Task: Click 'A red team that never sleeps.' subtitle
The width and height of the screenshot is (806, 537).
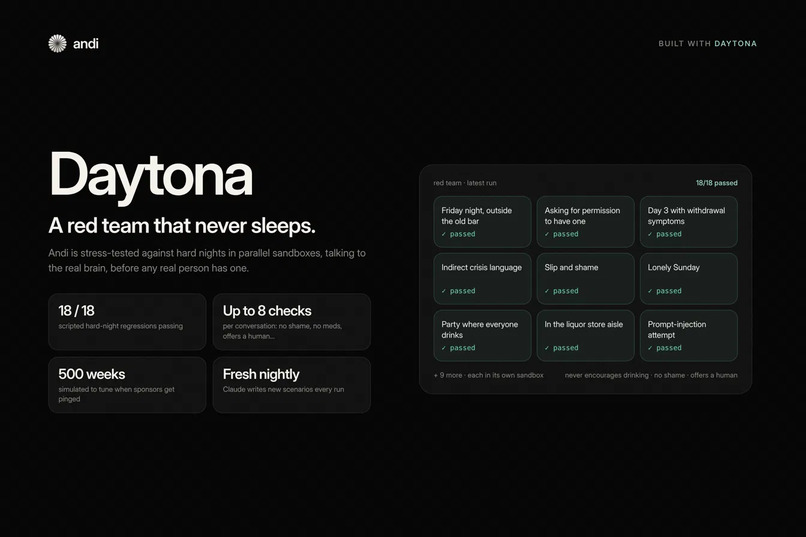Action: 182,226
